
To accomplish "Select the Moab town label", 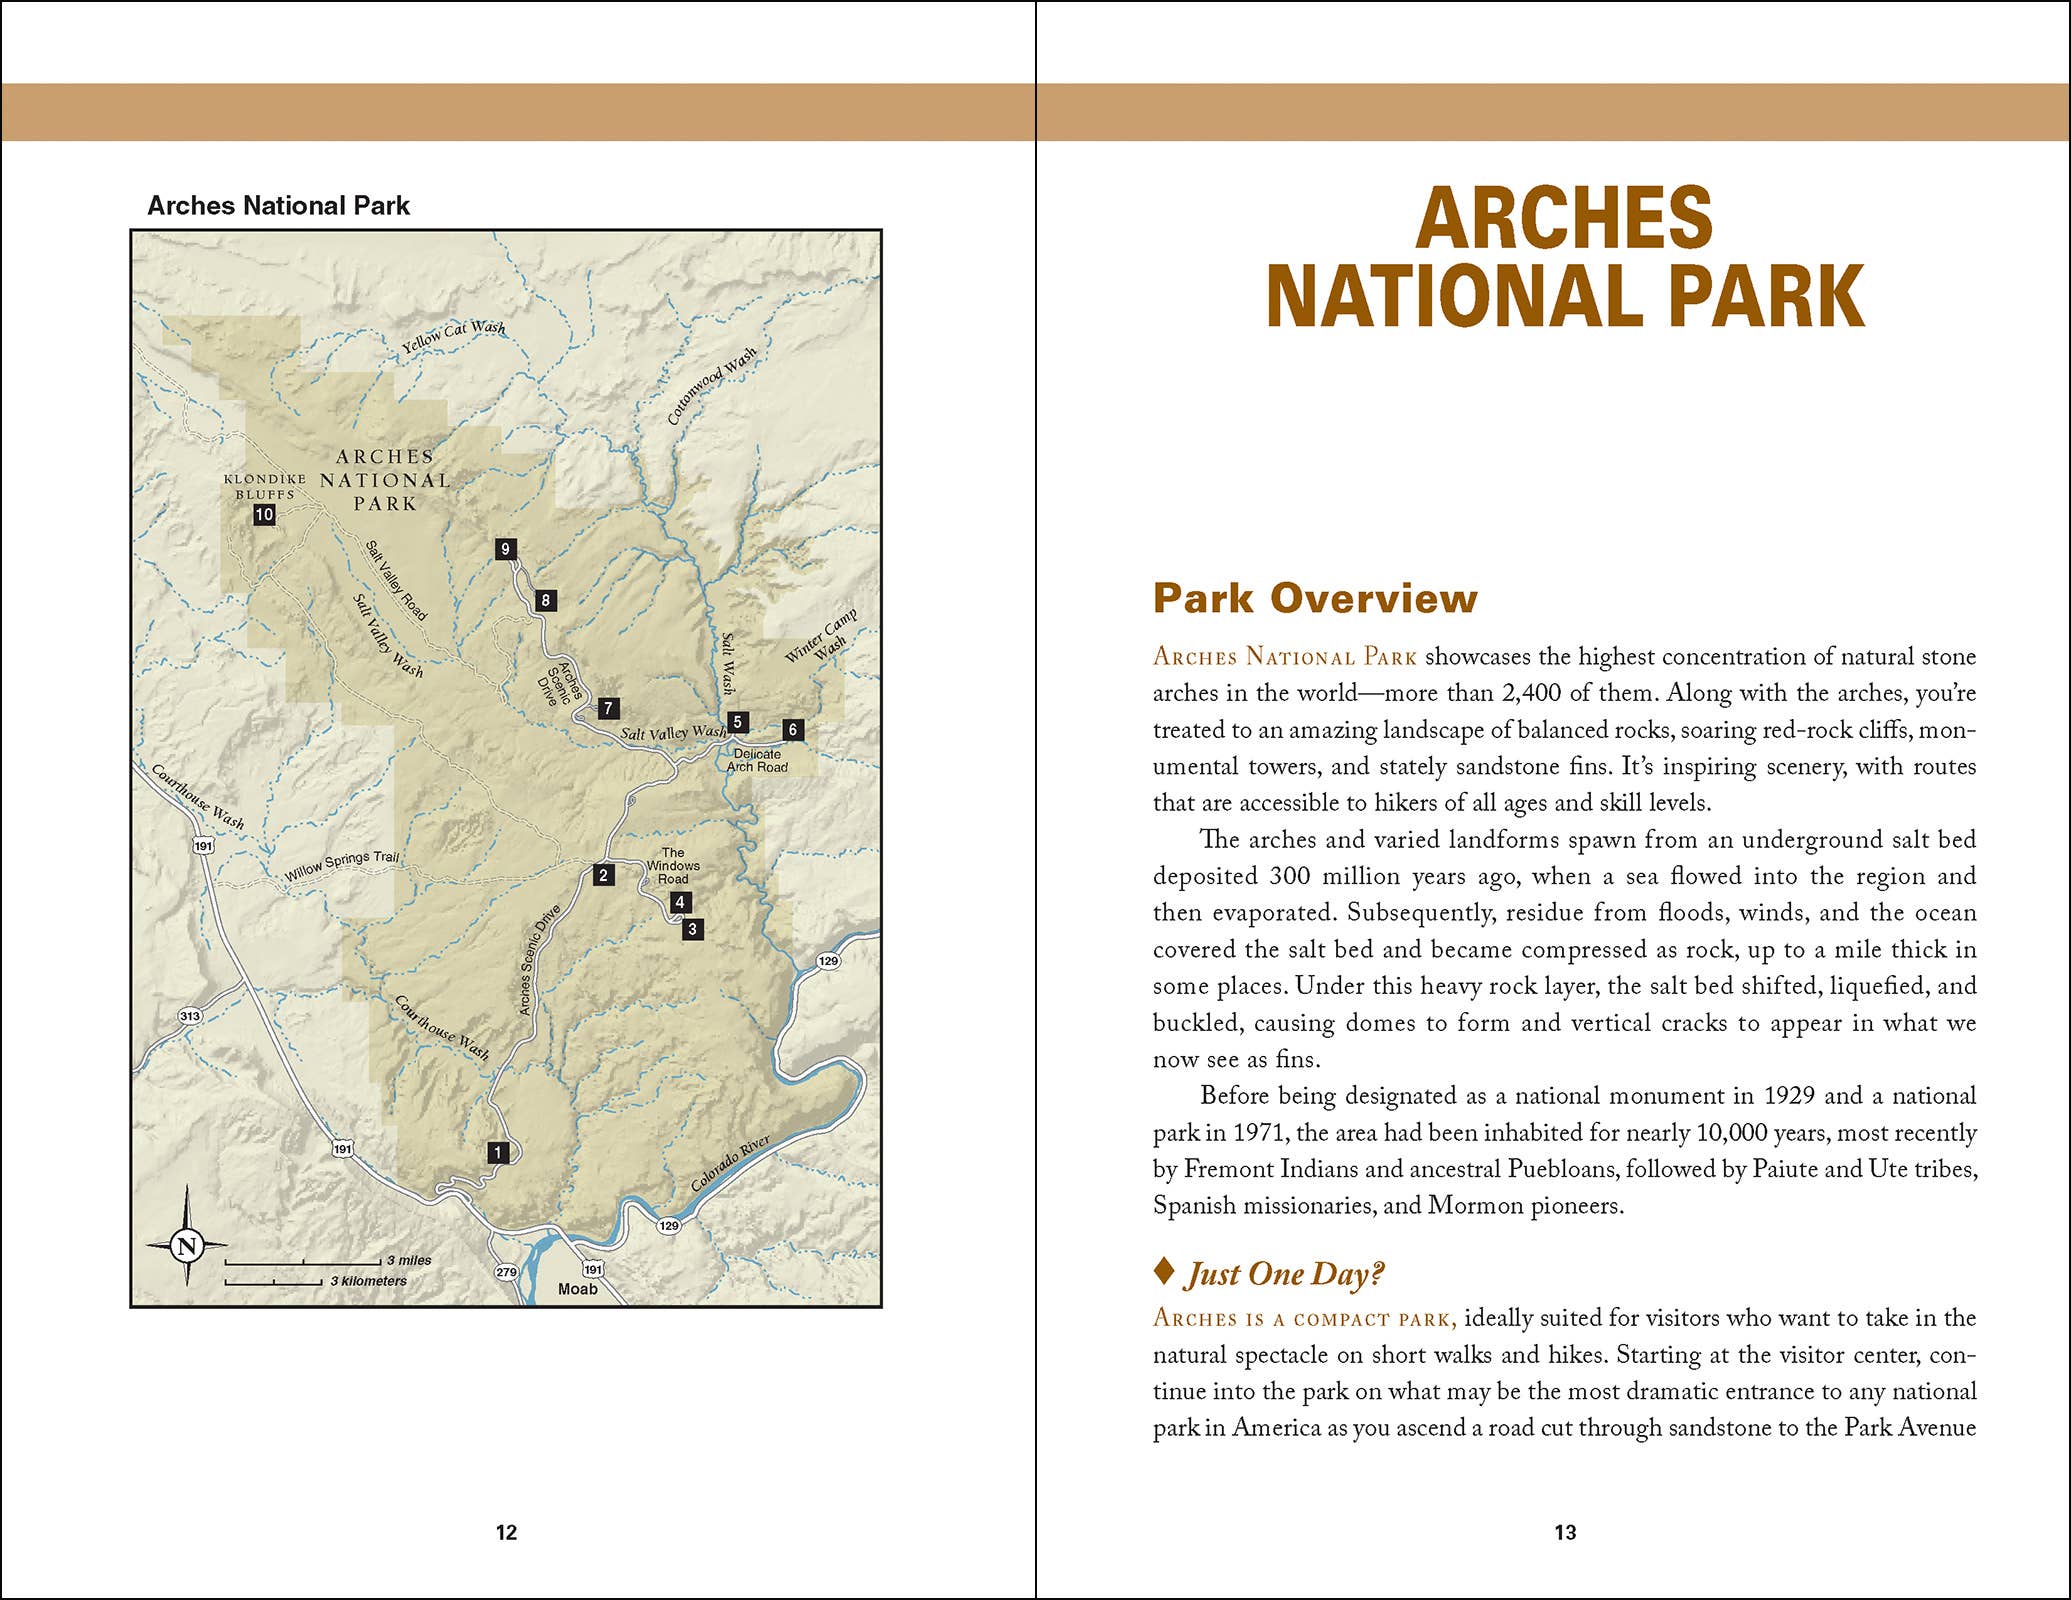I will coord(578,1290).
